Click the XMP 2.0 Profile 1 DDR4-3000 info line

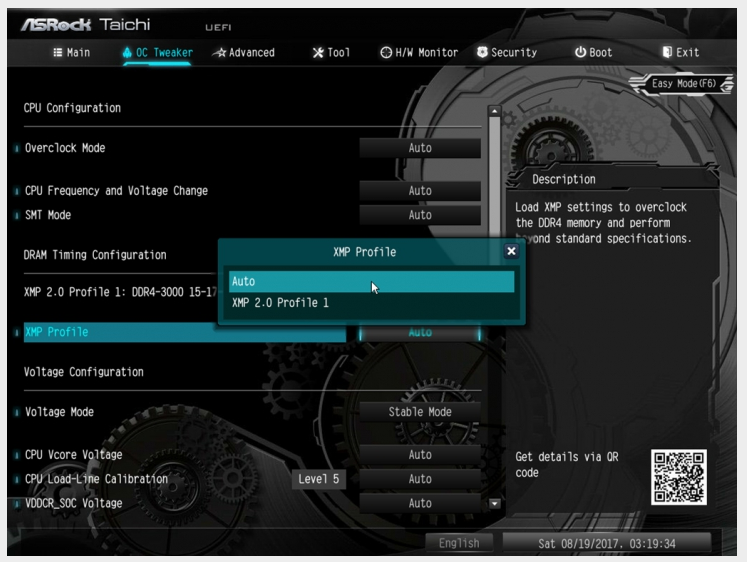pyautogui.click(x=121, y=292)
